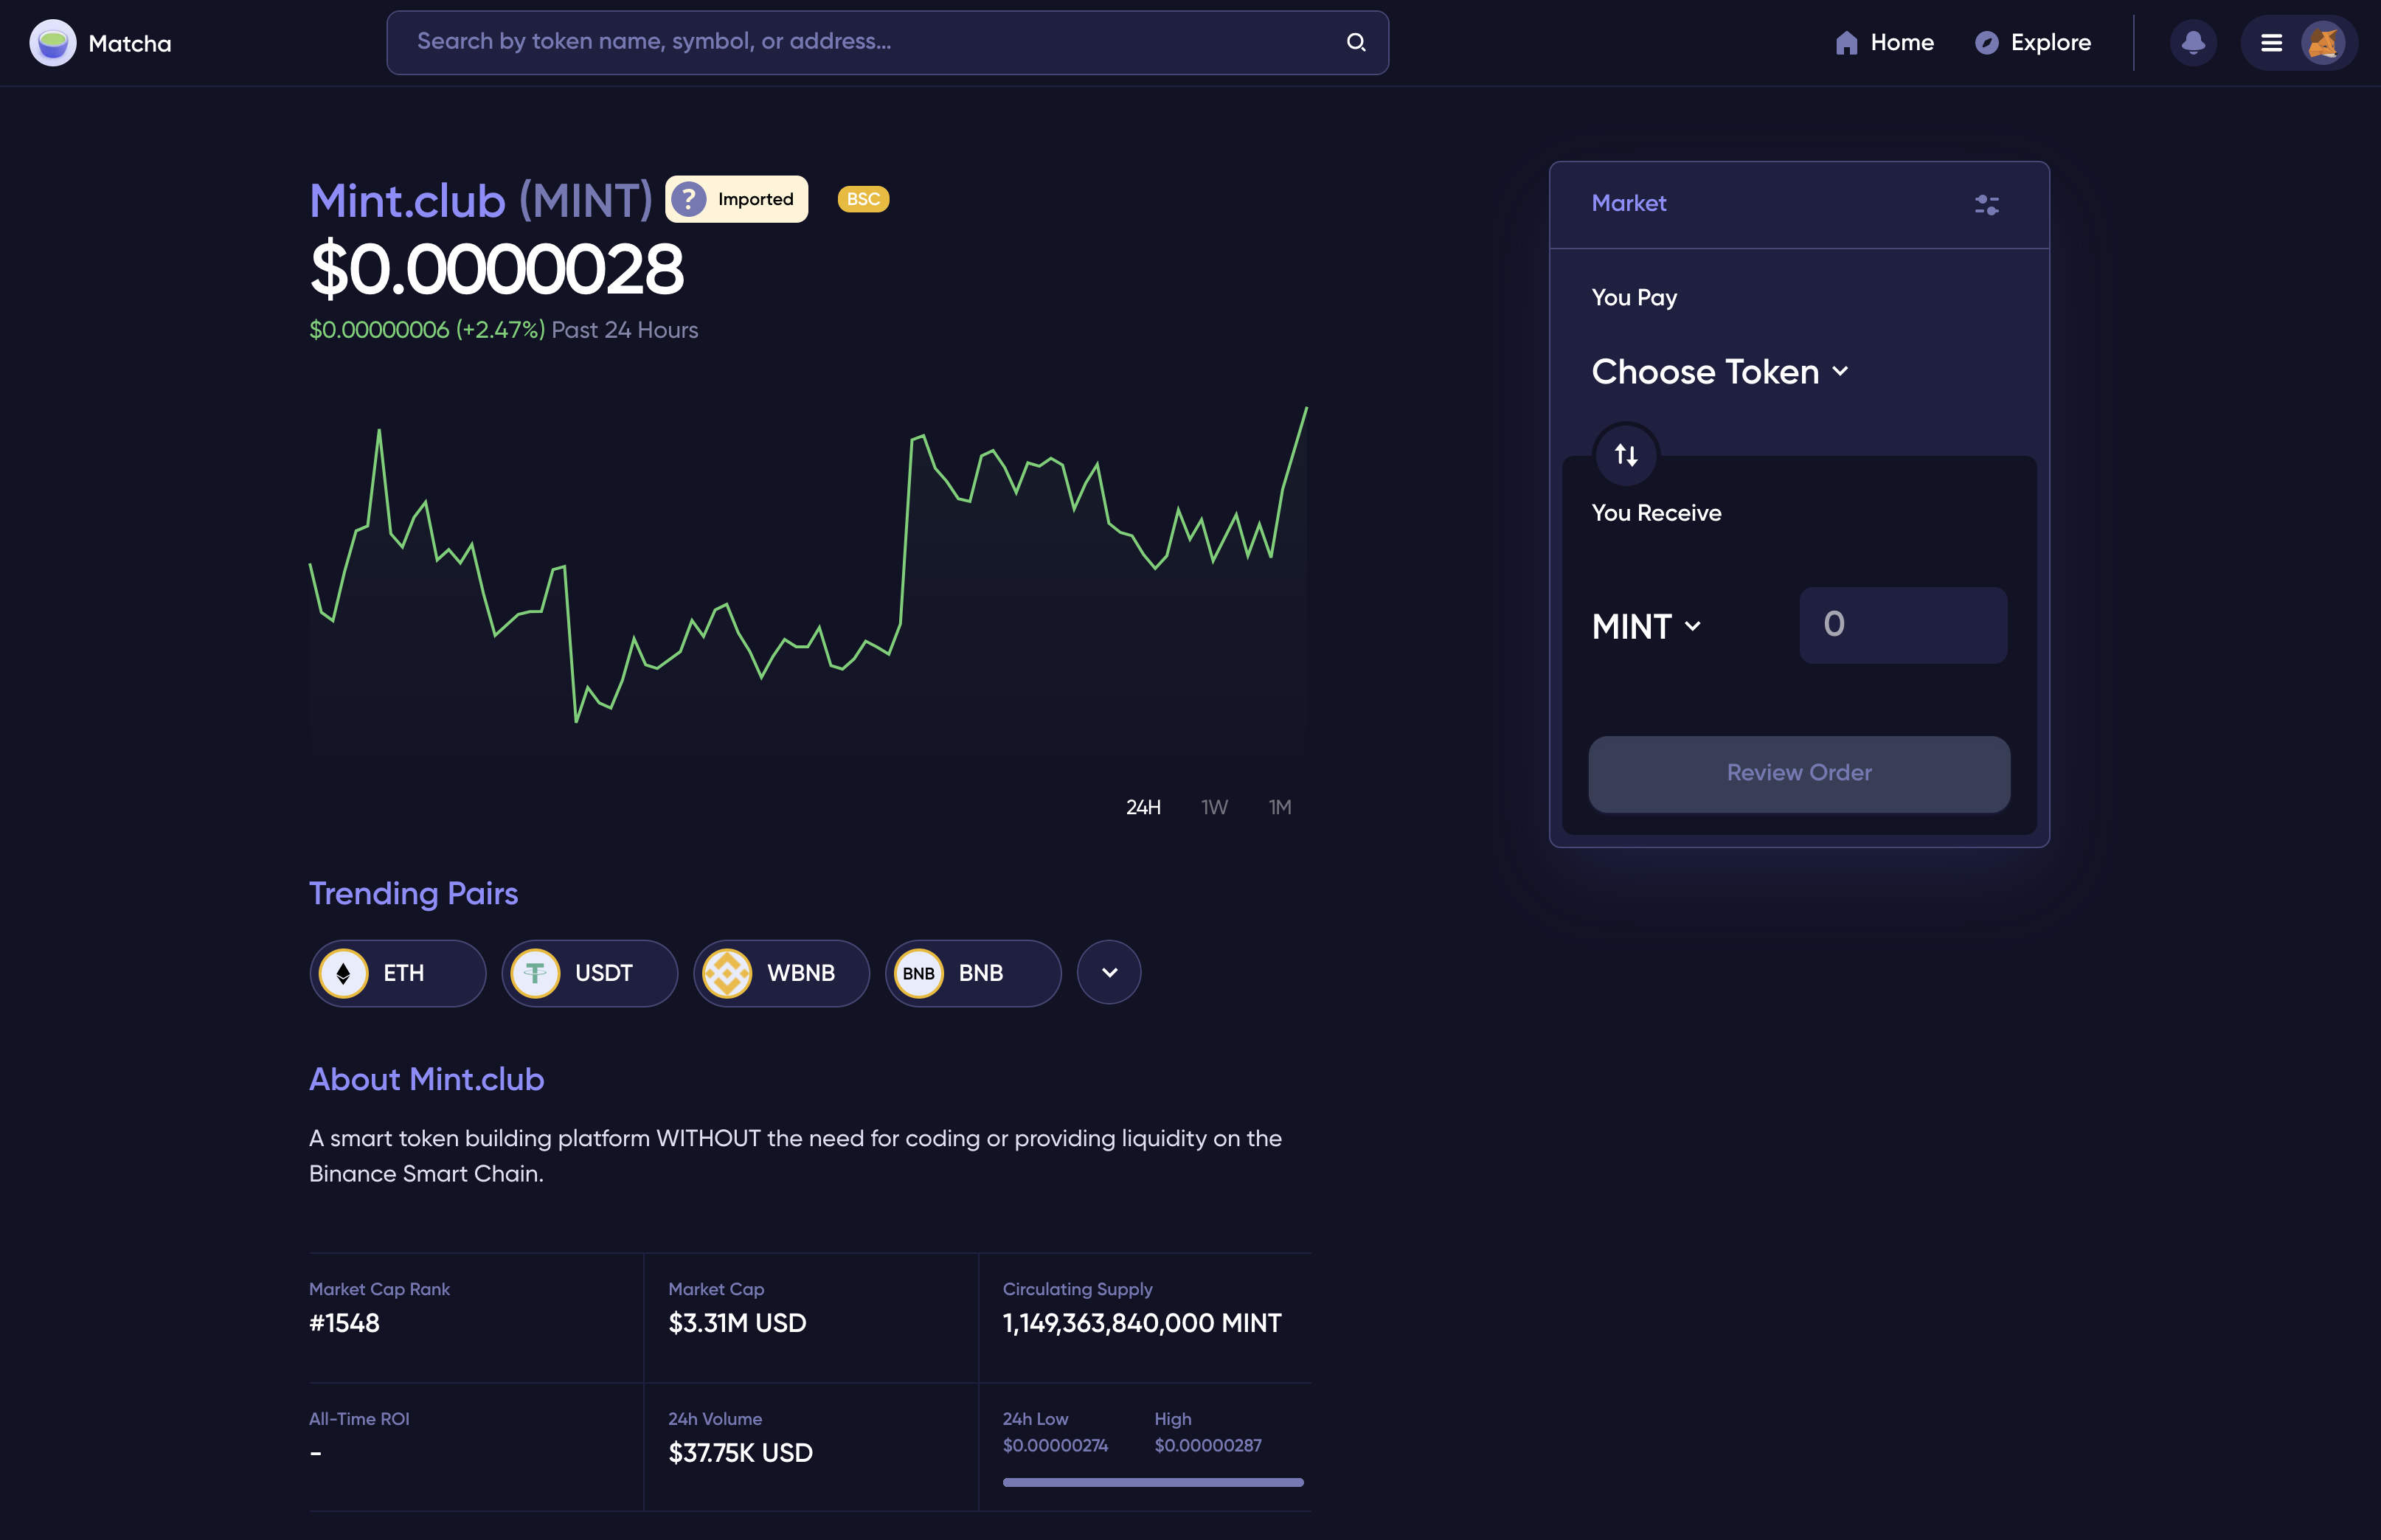Screen dimensions: 2381x1540
Task: Click the Review Order button
Action: [x=1799, y=773]
